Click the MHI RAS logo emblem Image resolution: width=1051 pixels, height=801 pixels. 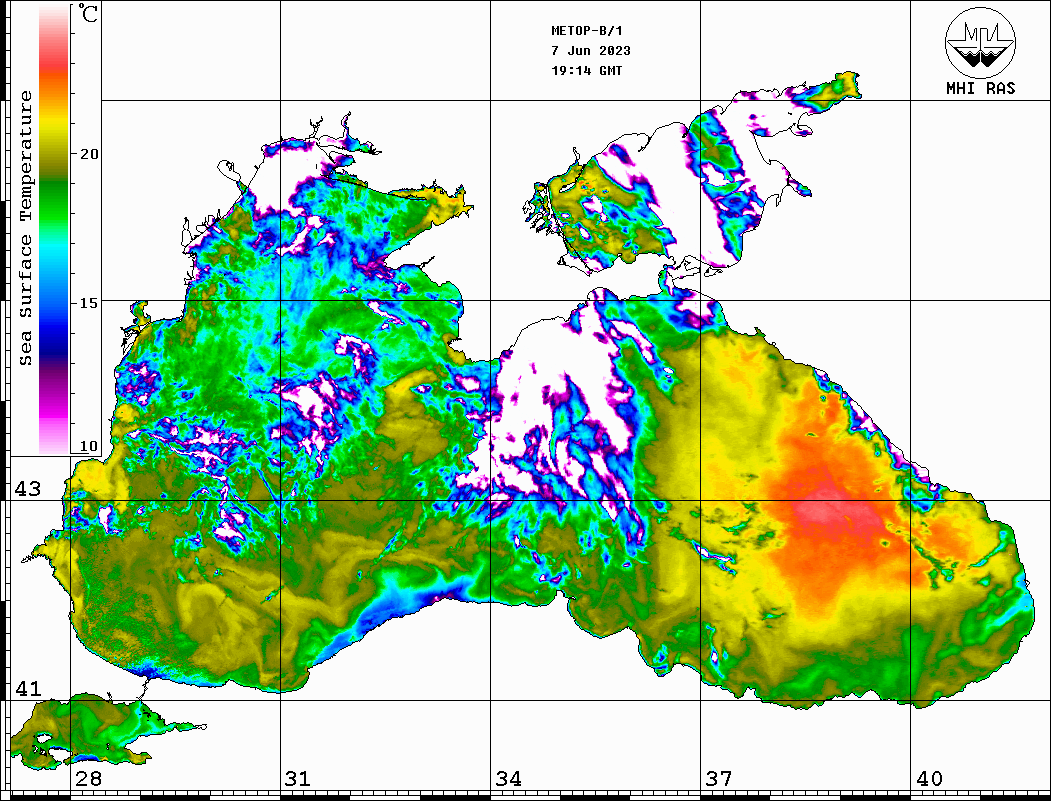pos(980,42)
